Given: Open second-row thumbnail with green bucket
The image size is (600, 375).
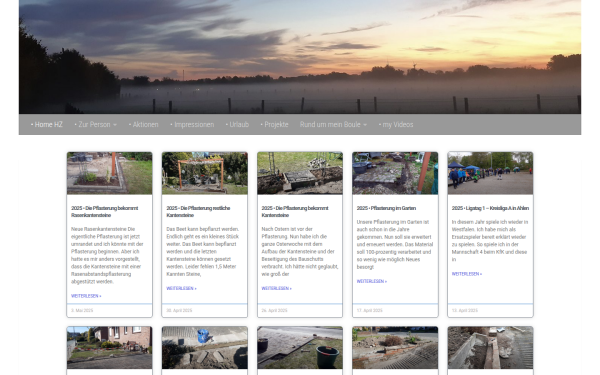Looking at the screenshot, I should [300, 347].
